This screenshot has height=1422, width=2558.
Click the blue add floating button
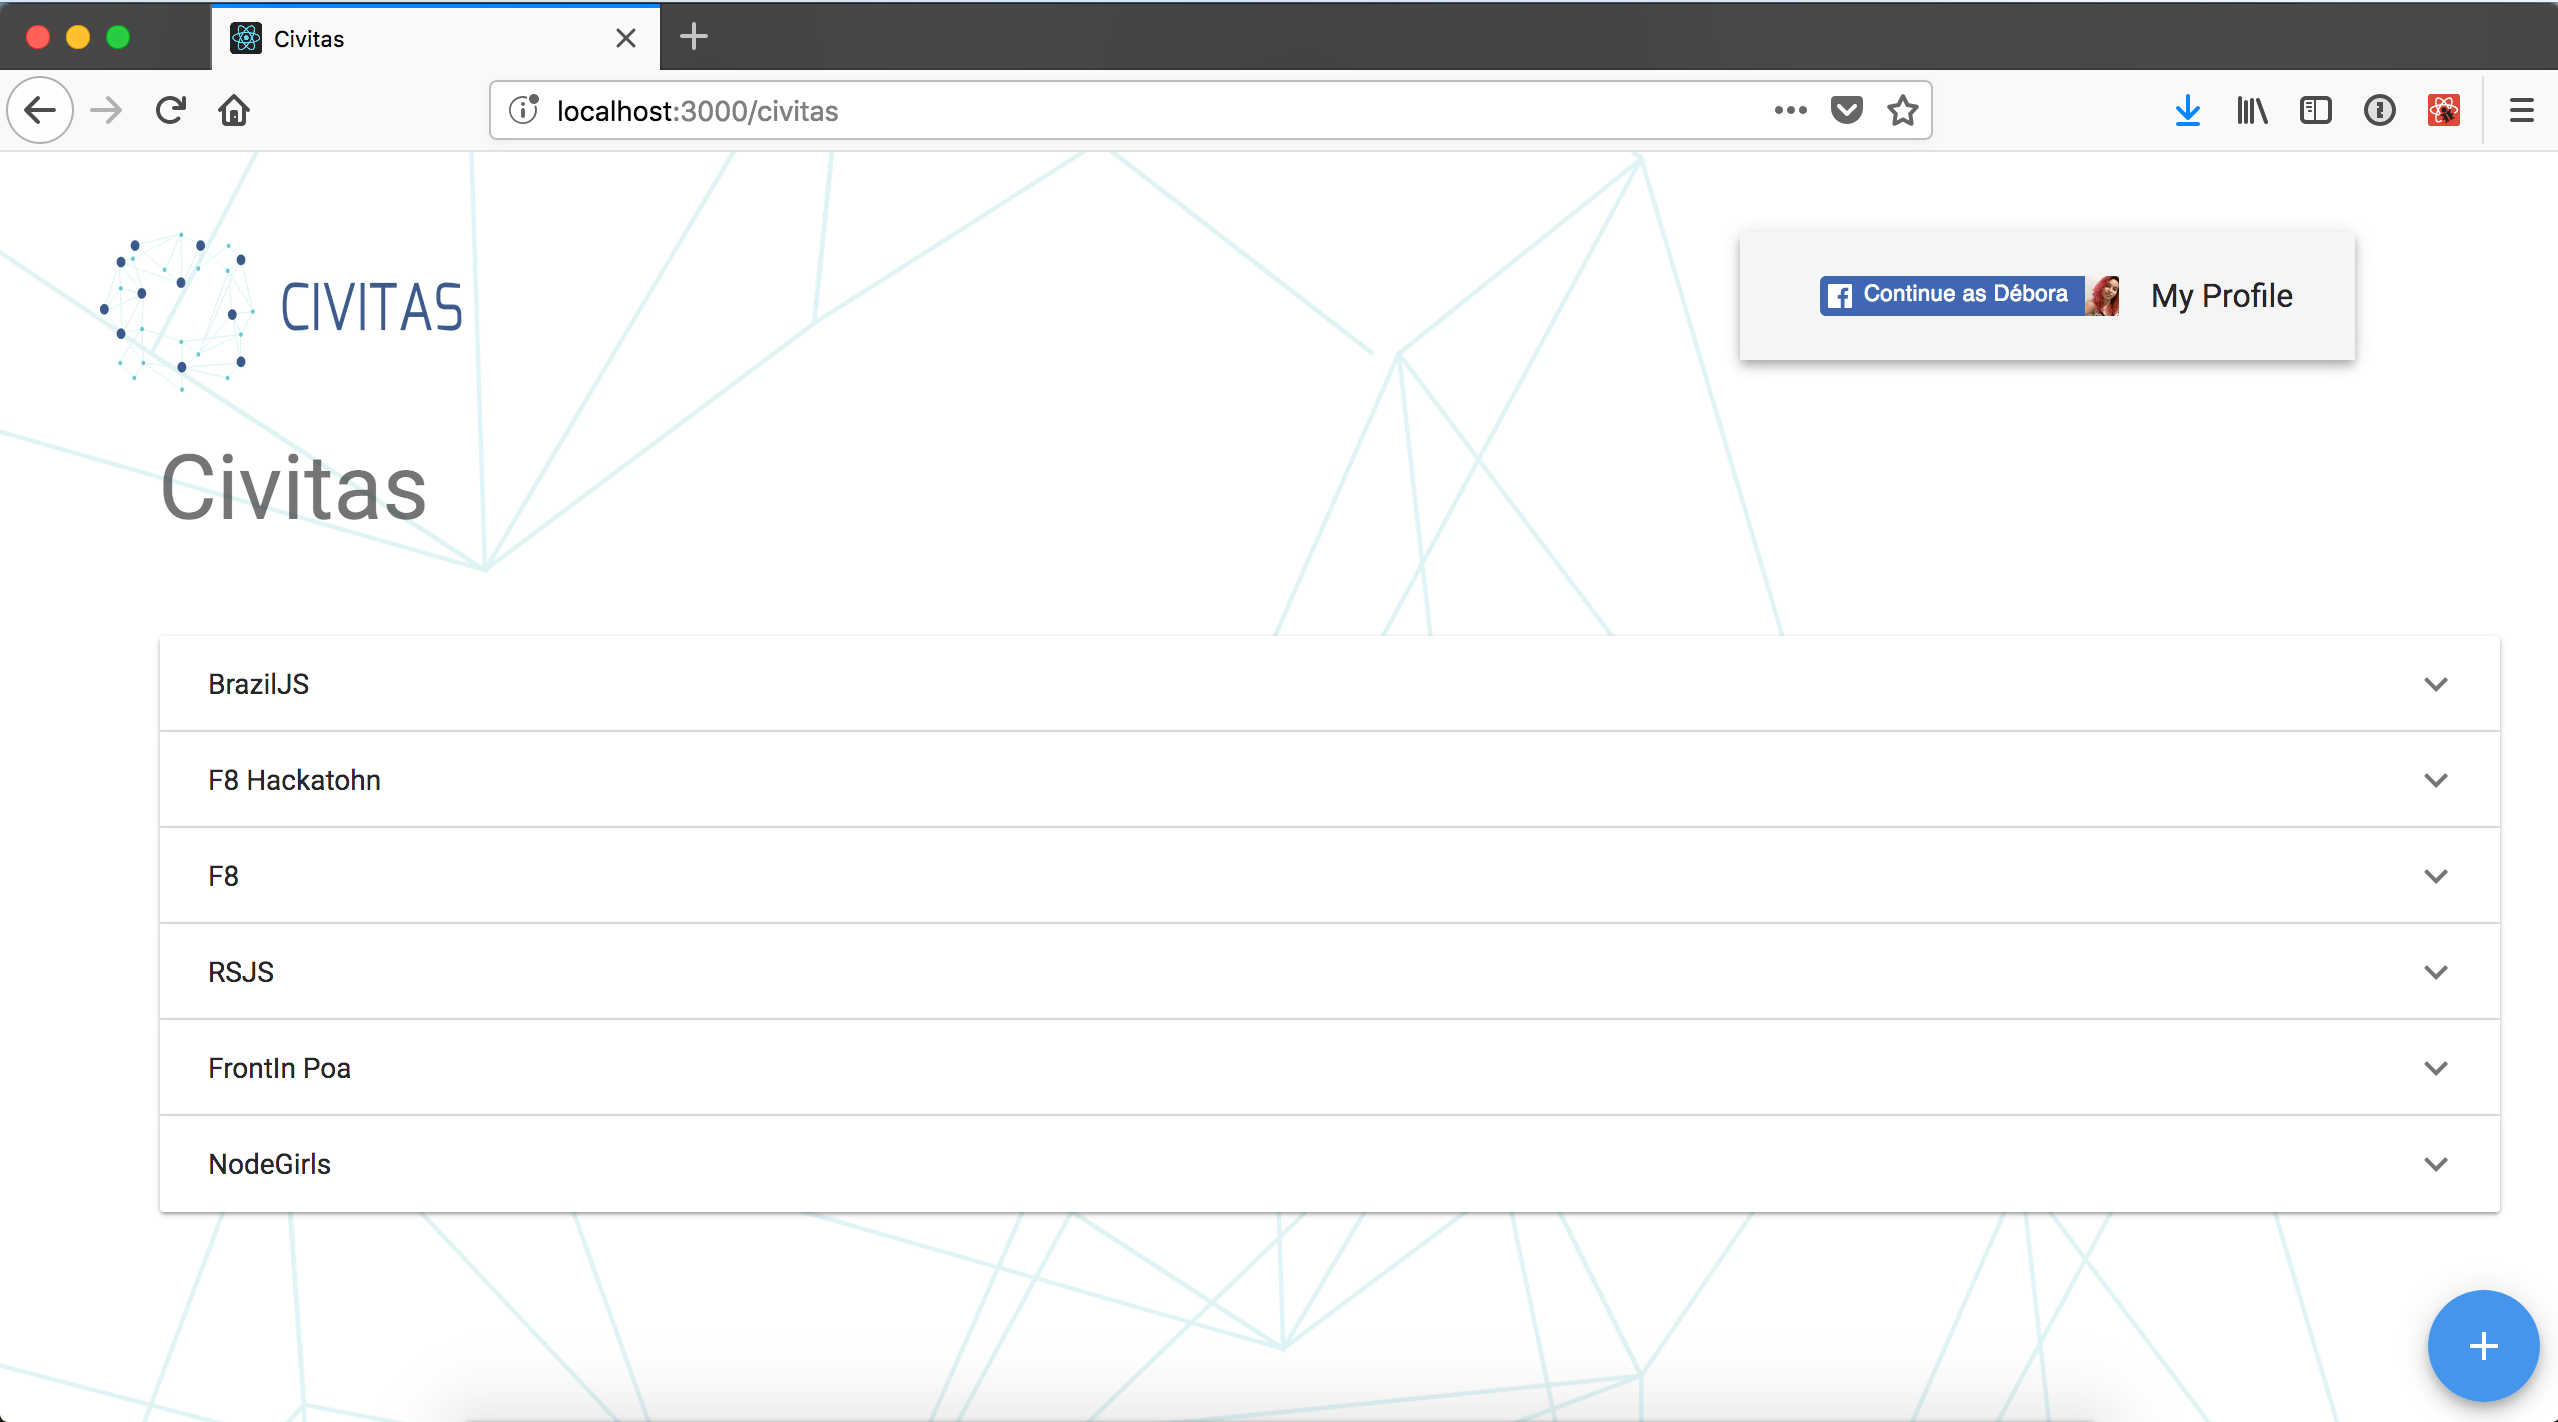(x=2482, y=1346)
